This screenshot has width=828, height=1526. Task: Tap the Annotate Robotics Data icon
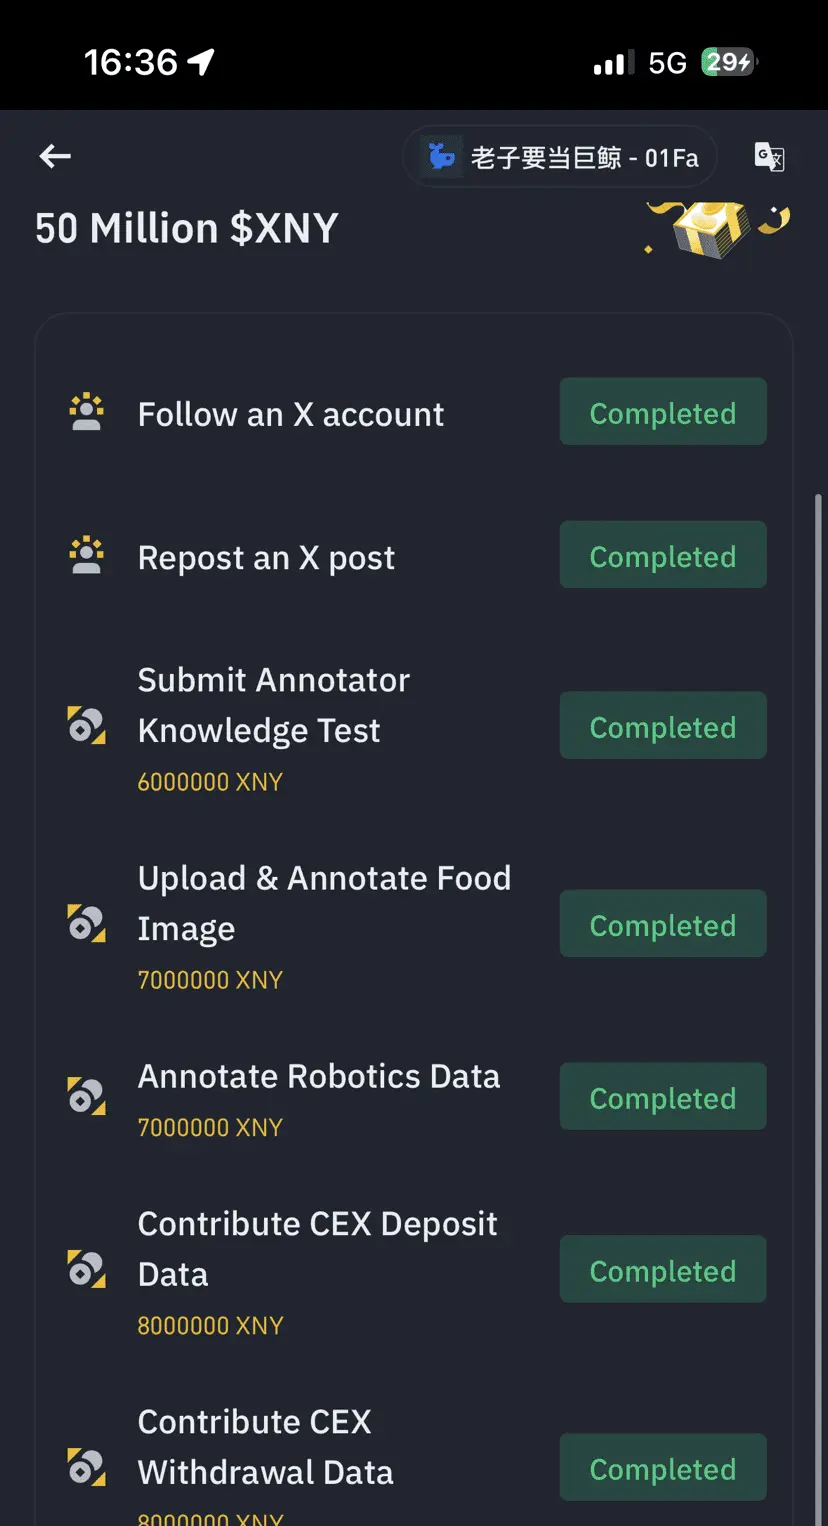87,1096
